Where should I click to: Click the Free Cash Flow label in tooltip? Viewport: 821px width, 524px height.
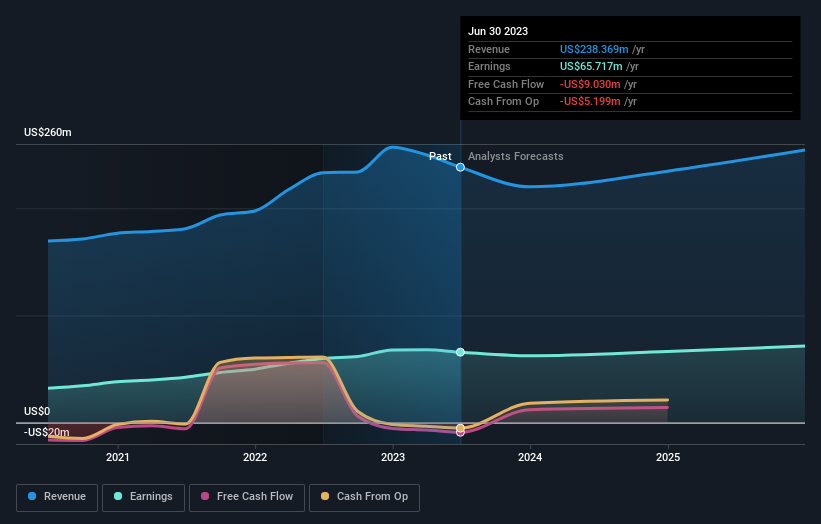tap(506, 84)
